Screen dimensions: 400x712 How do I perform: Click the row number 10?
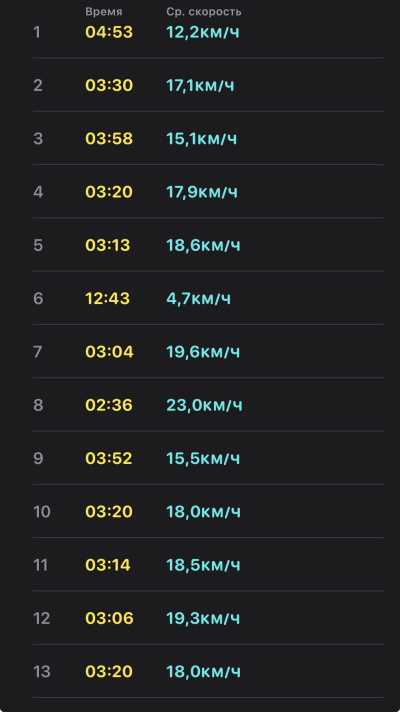[x=42, y=512]
